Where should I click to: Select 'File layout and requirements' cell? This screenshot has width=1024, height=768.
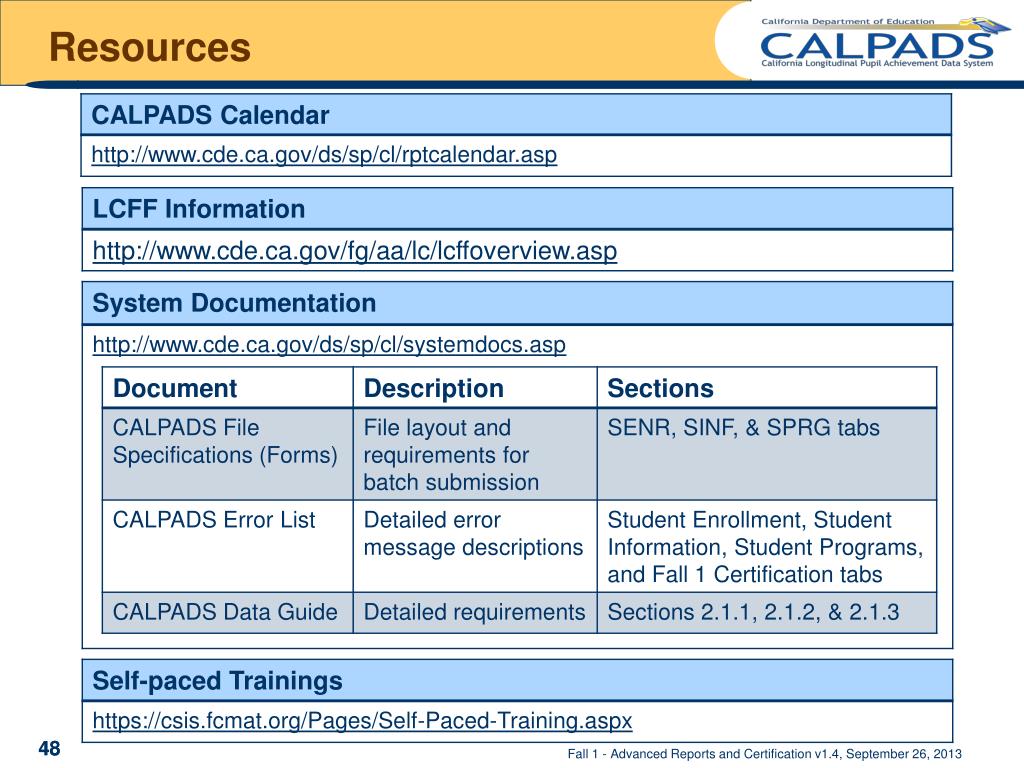click(x=475, y=455)
